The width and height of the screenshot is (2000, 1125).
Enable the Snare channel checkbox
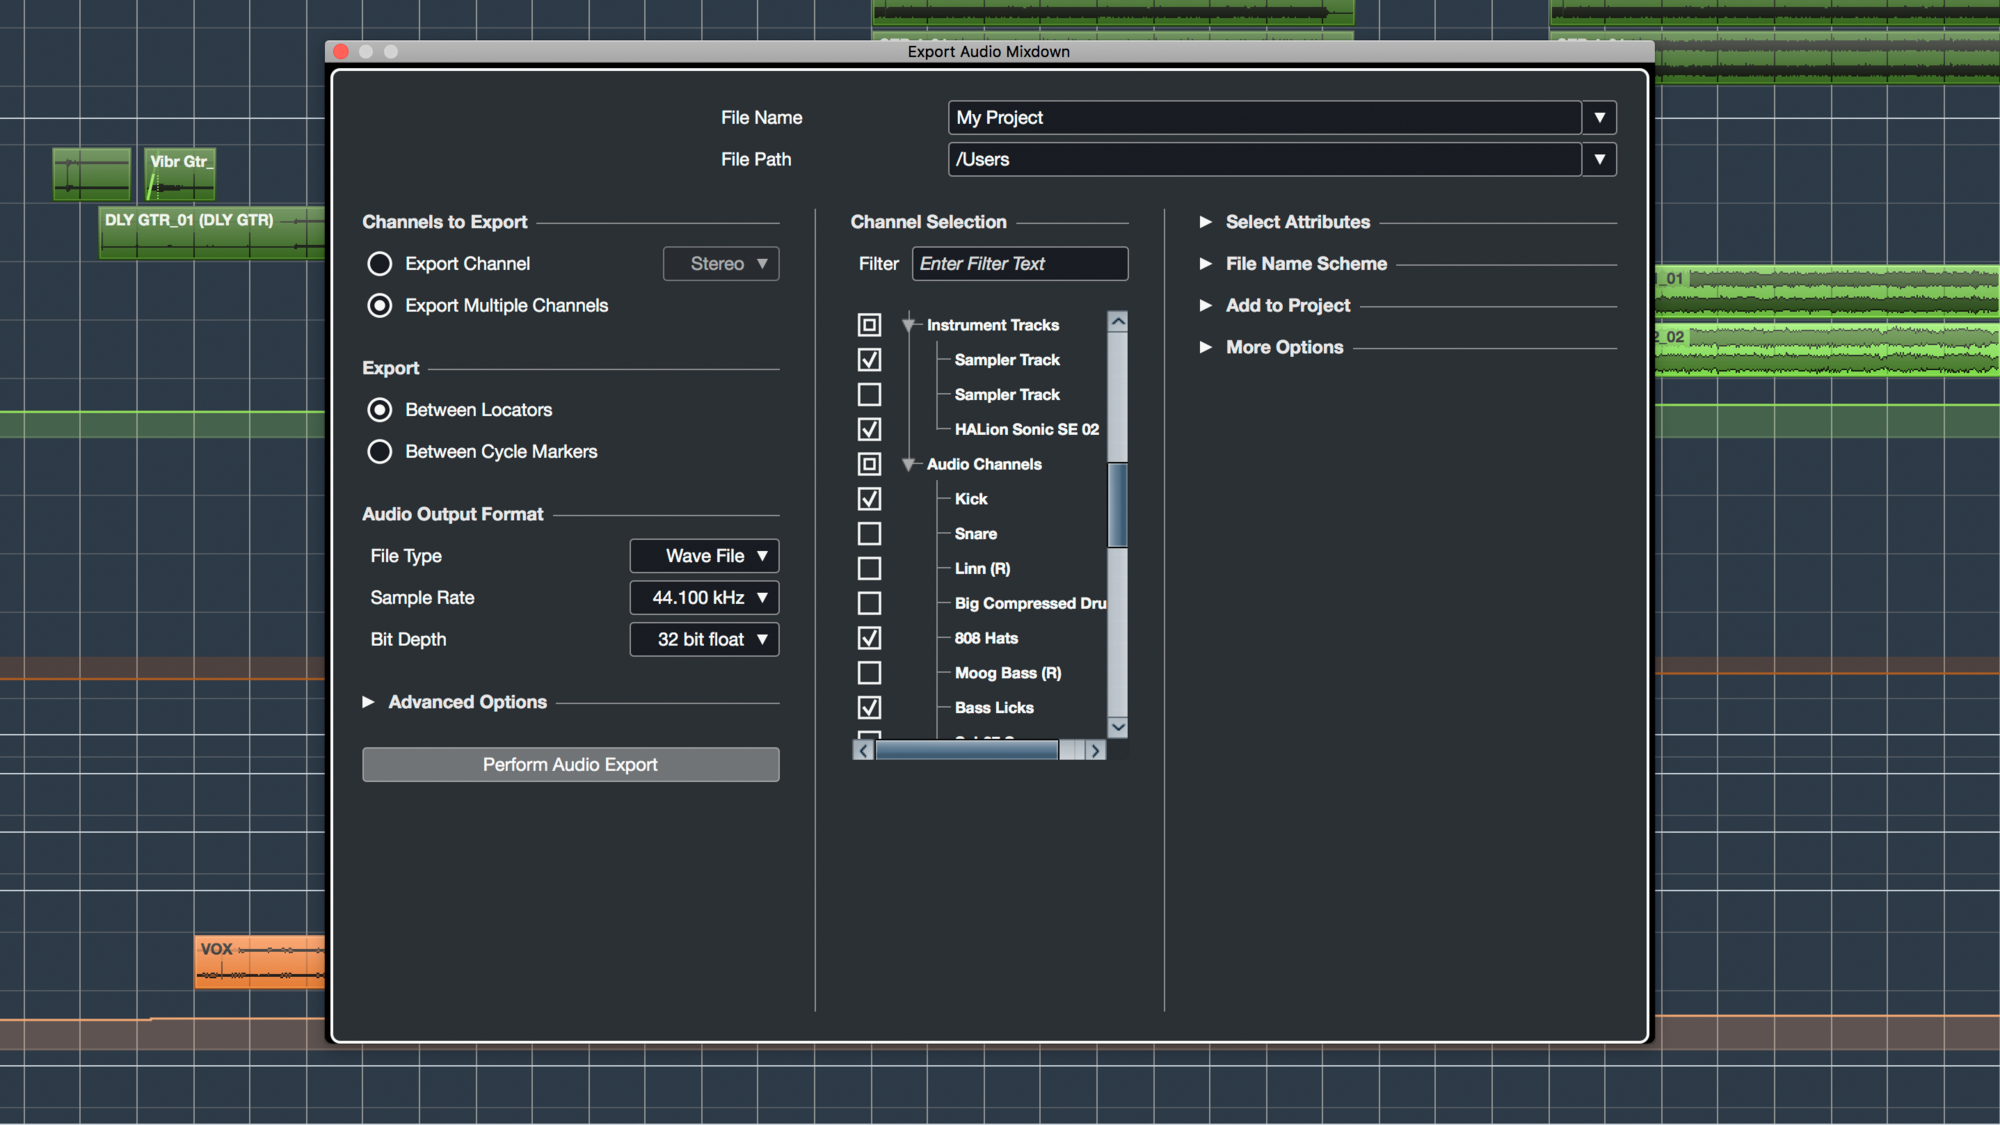tap(869, 534)
